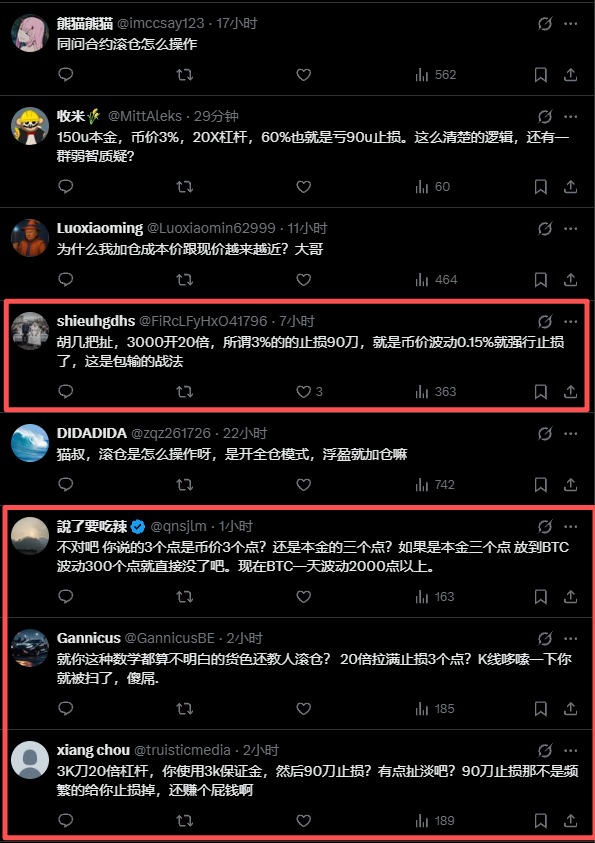Reply to 熊猫熊猫's tweet
Image resolution: width=595 pixels, height=843 pixels.
pos(66,75)
